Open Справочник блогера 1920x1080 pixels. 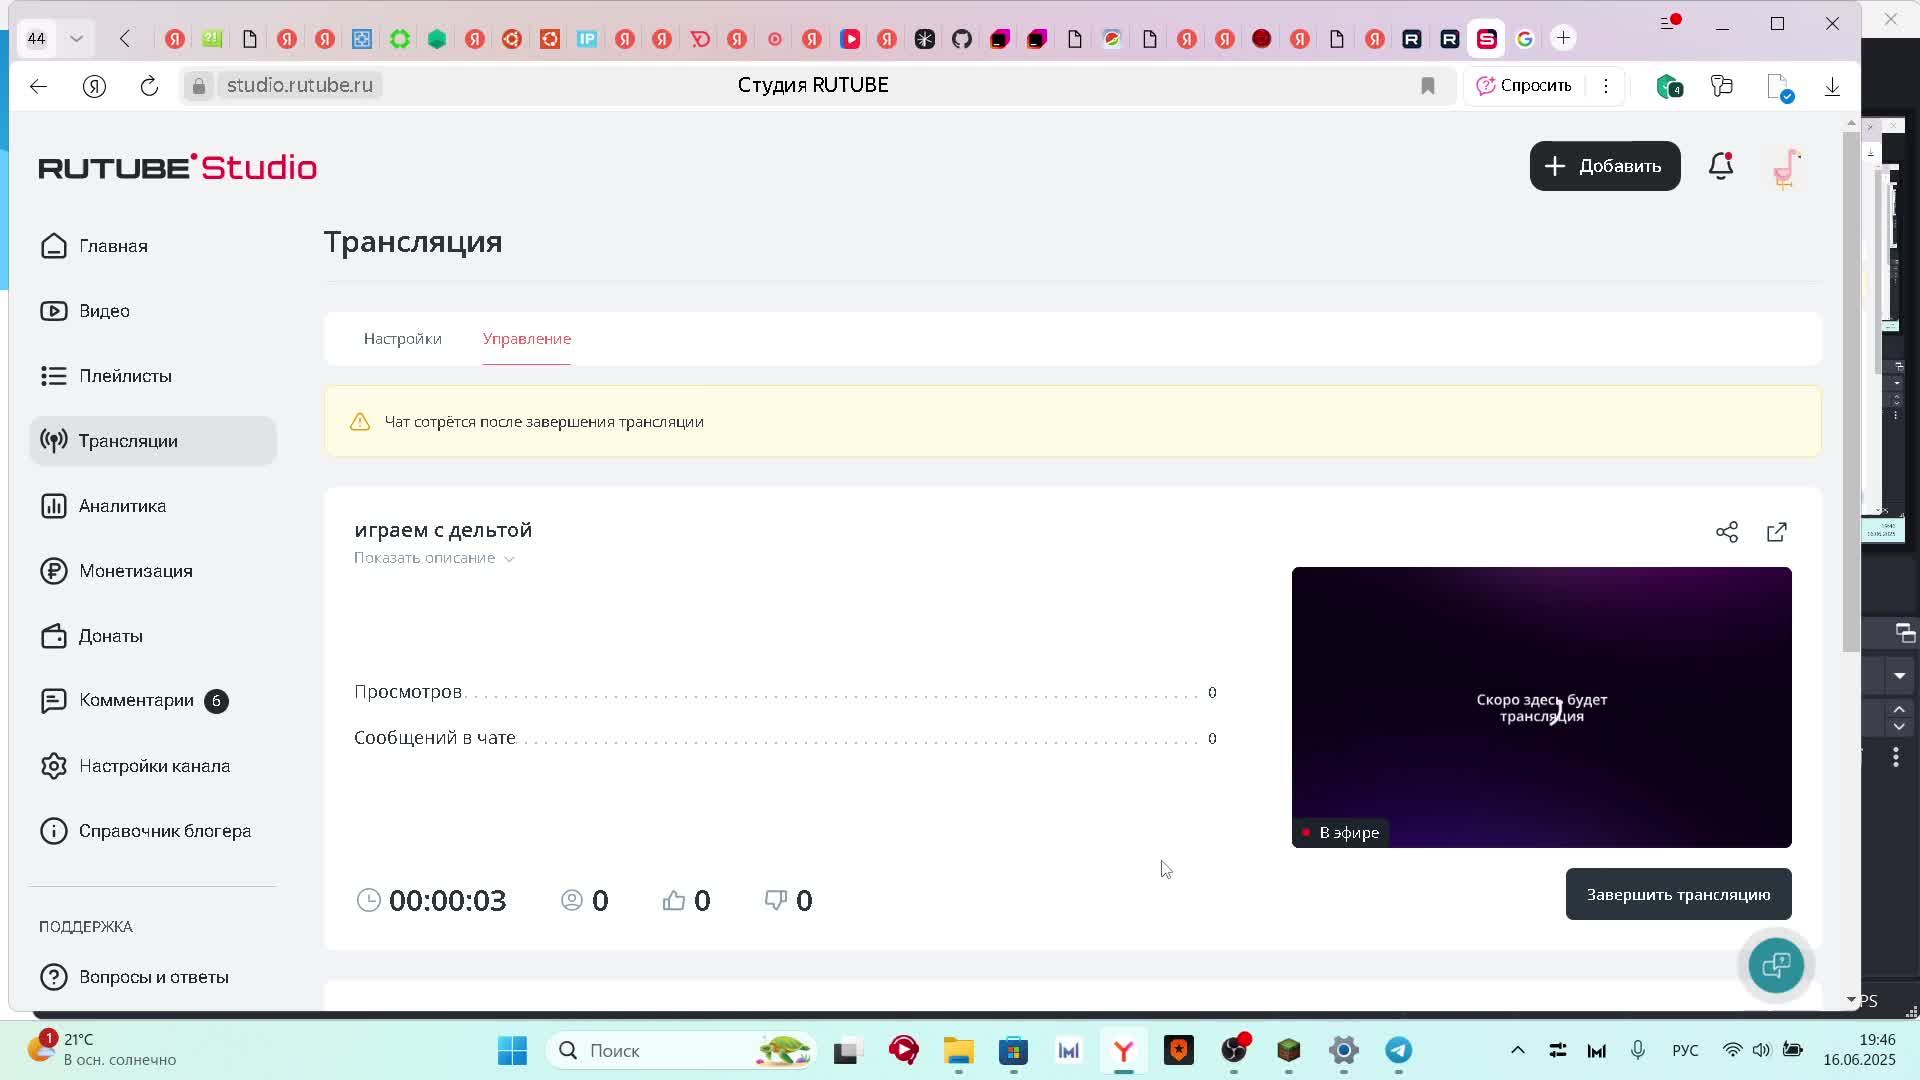[145, 831]
